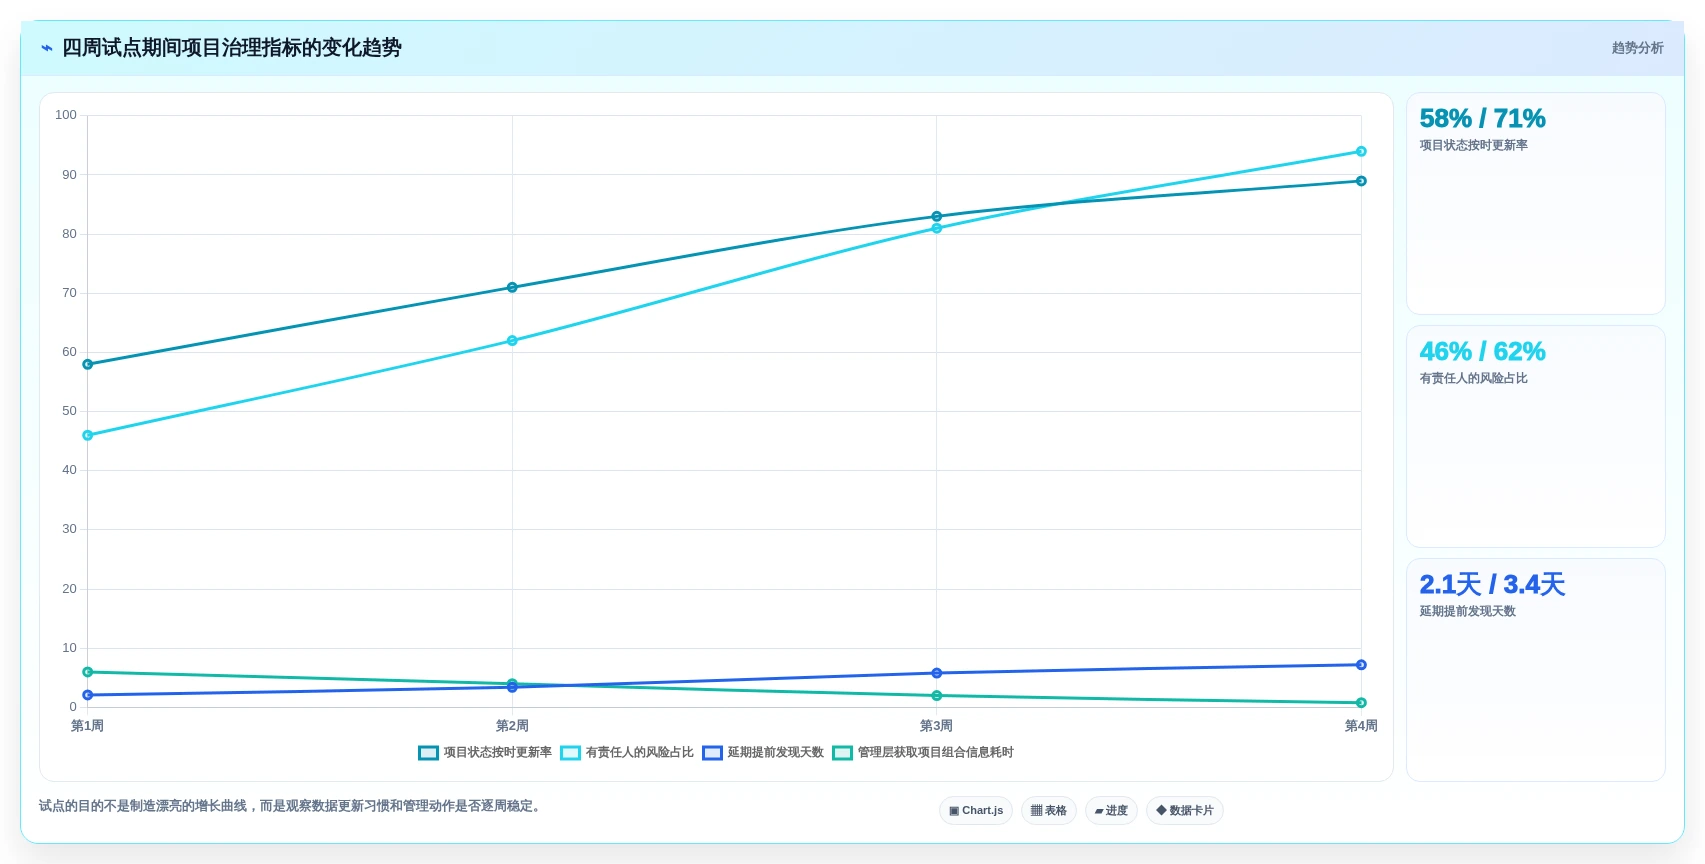
Task: Click the green 管理层获取项目组合信息耗时 swatch
Action: pyautogui.click(x=842, y=753)
